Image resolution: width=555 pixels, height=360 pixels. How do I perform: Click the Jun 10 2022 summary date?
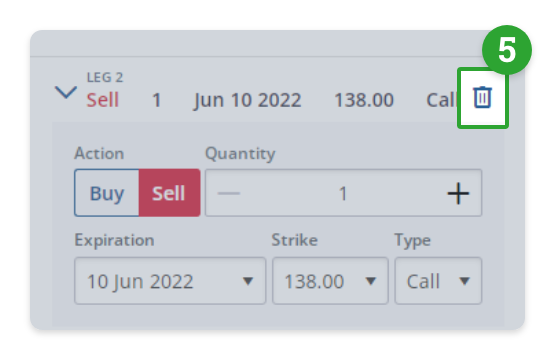[x=247, y=100]
